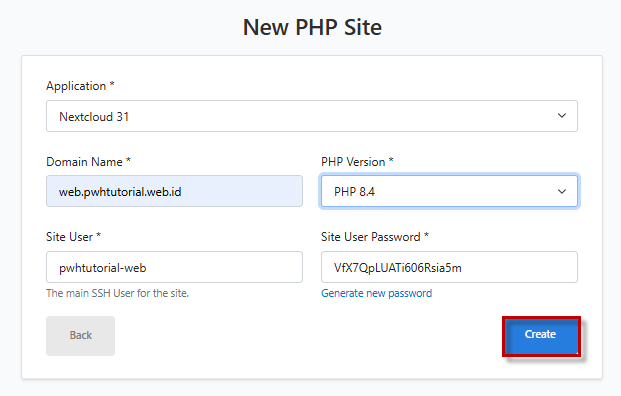Focus the Site User input field
Viewport: 621px width, 396px height.
coord(174,267)
